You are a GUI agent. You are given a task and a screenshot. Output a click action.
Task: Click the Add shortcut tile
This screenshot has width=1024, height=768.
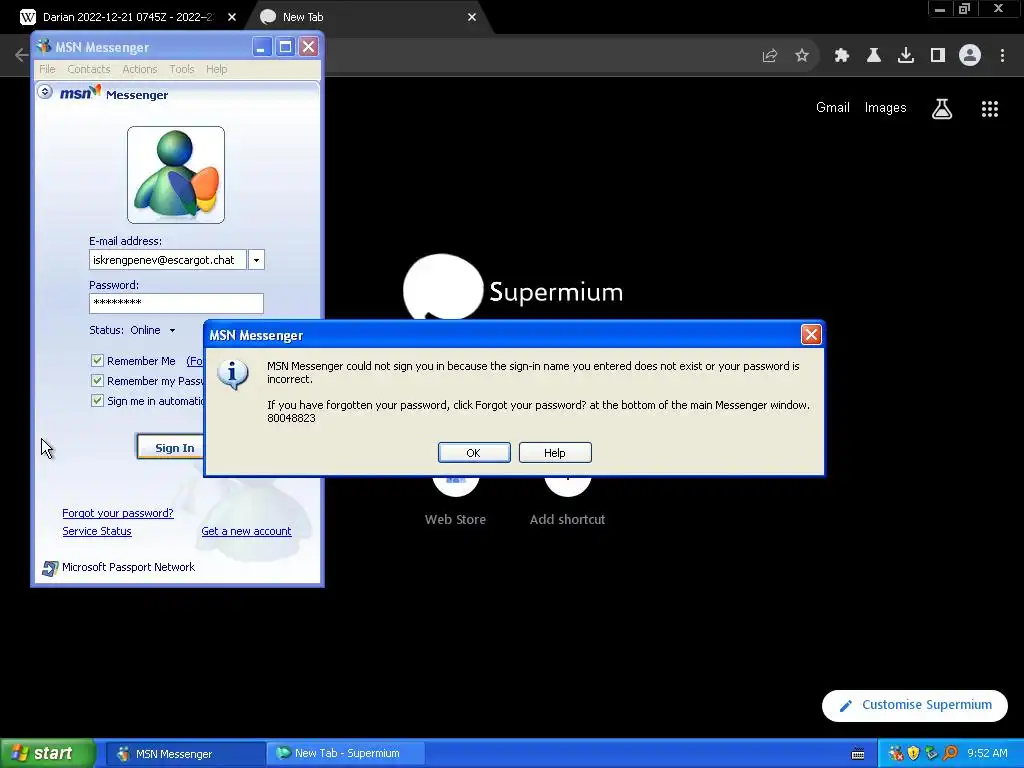pos(568,502)
